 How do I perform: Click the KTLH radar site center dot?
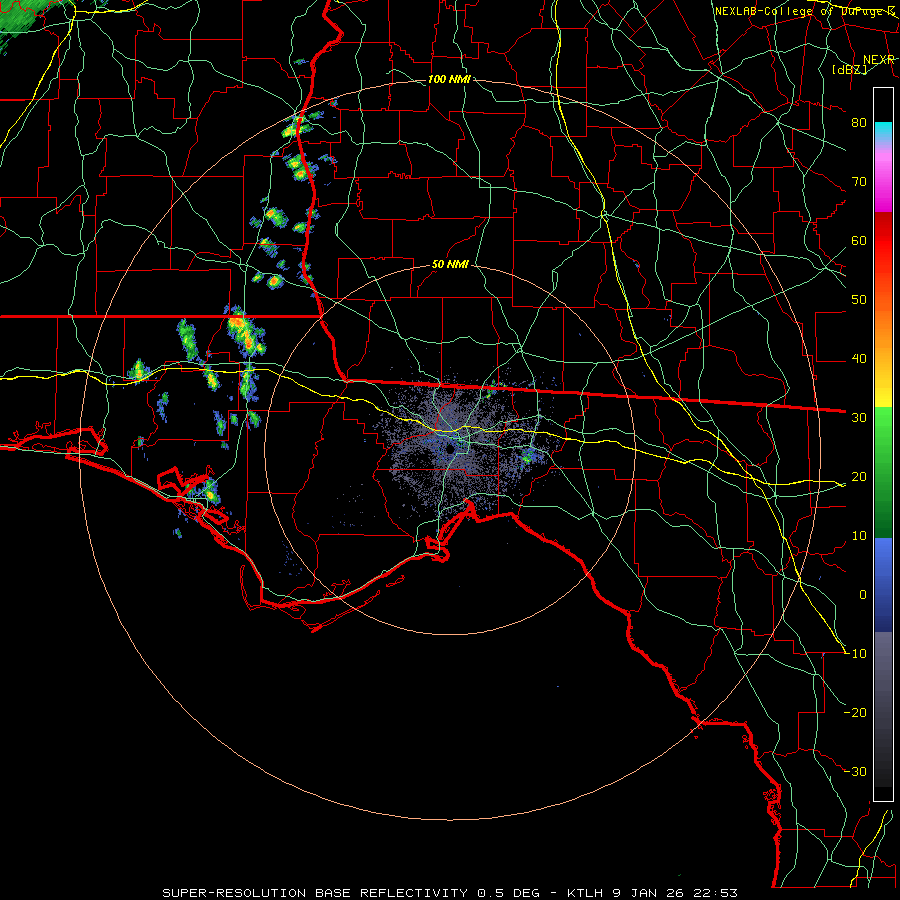coord(451,449)
